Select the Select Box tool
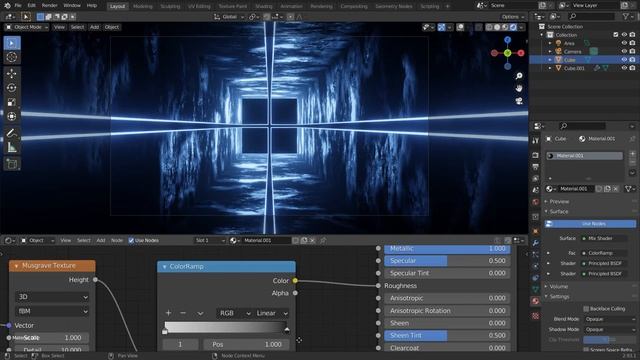Image resolution: width=640 pixels, height=360 pixels. point(12,43)
